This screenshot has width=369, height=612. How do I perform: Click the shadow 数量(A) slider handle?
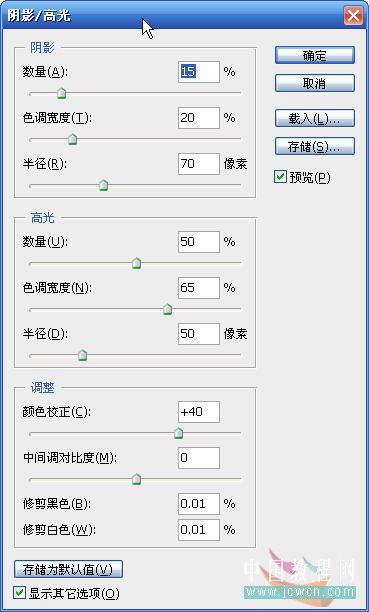pos(61,93)
